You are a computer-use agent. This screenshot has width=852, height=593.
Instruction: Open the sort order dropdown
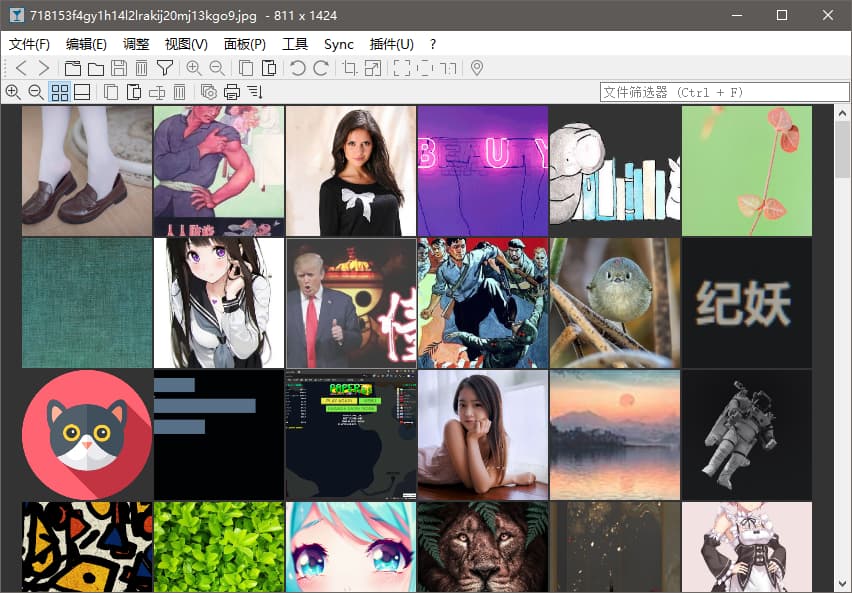[255, 92]
